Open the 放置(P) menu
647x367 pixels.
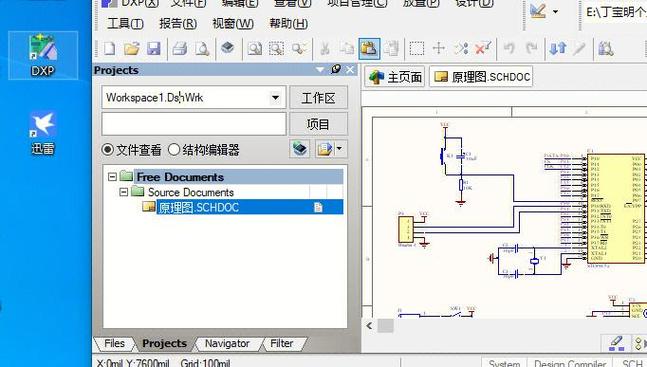[x=421, y=2]
